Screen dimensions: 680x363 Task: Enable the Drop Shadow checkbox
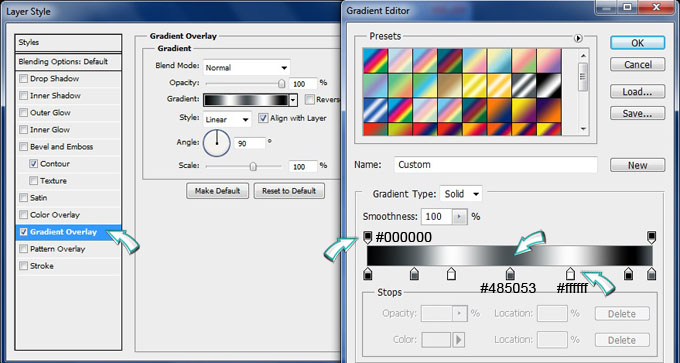(23, 79)
